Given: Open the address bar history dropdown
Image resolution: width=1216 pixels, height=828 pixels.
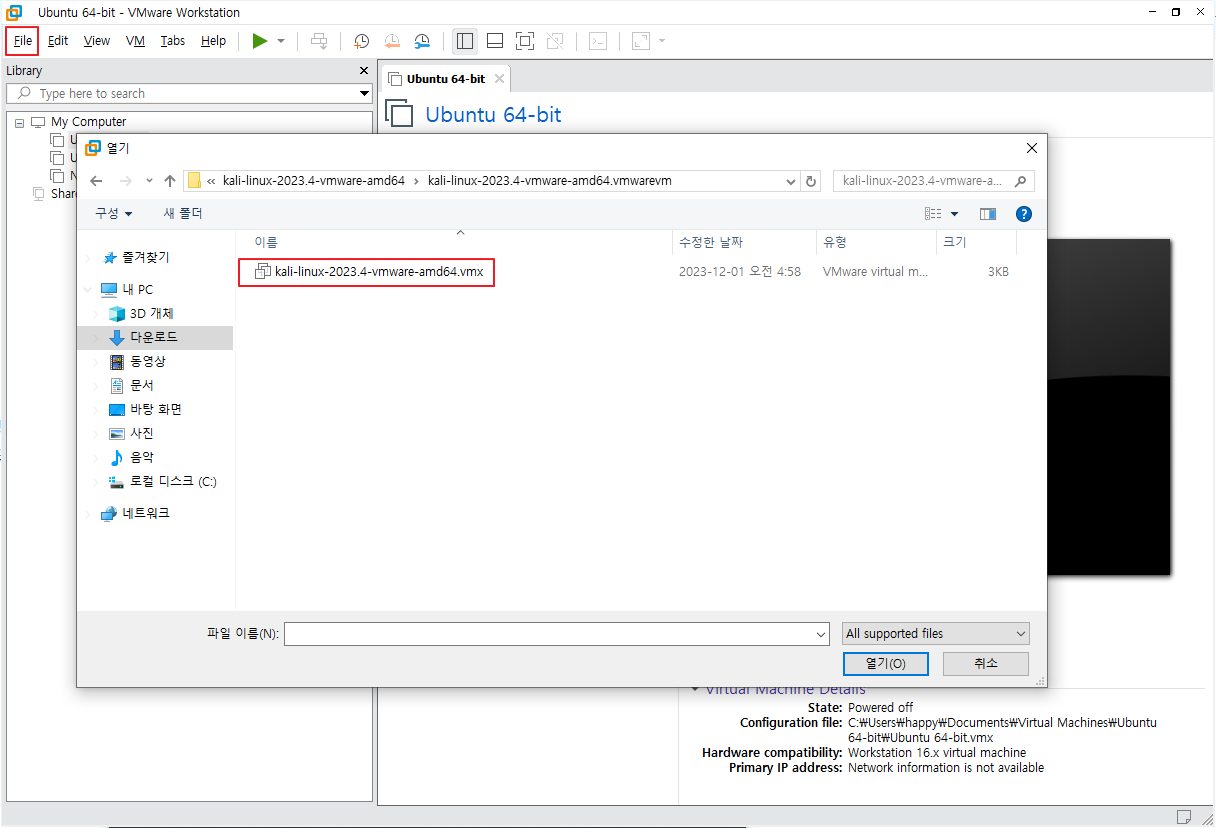Looking at the screenshot, I should click(x=789, y=181).
